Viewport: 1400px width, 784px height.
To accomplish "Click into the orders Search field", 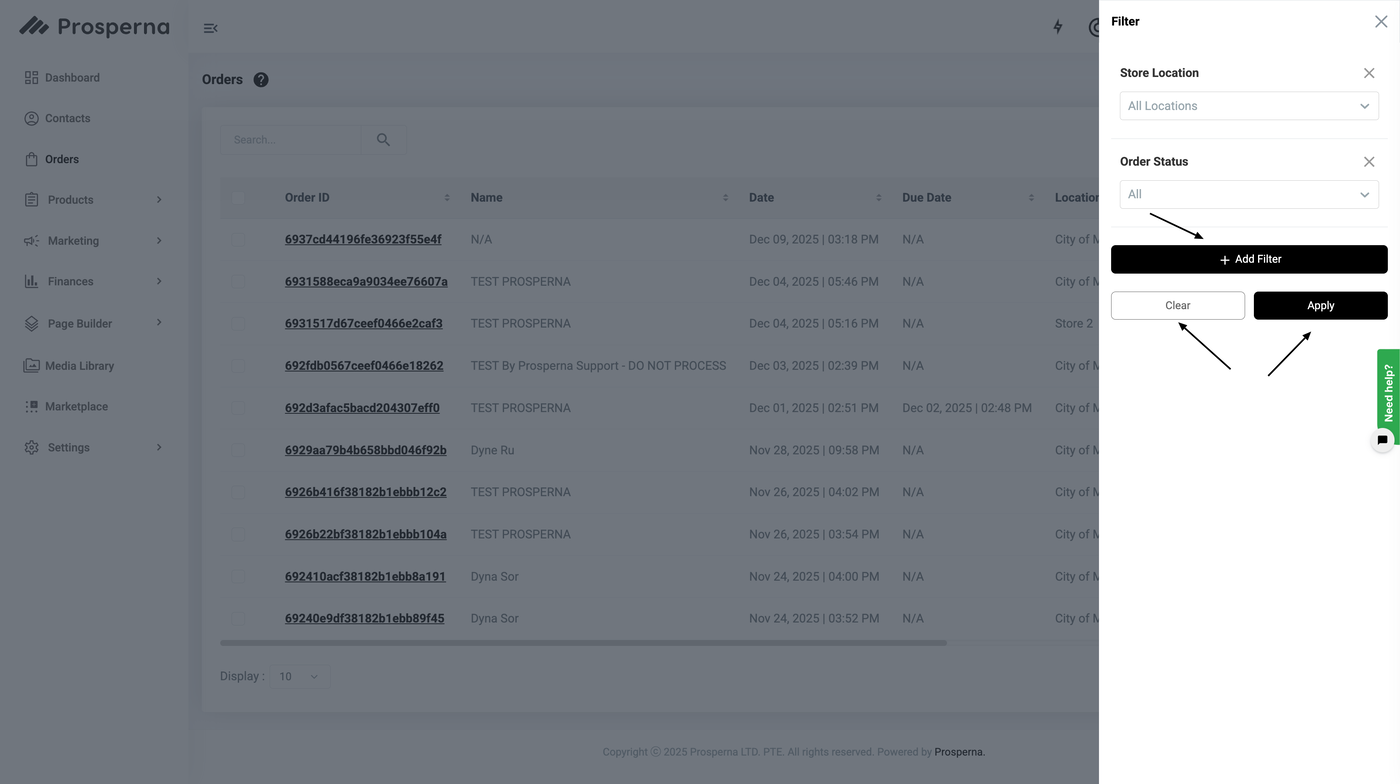I will point(290,140).
